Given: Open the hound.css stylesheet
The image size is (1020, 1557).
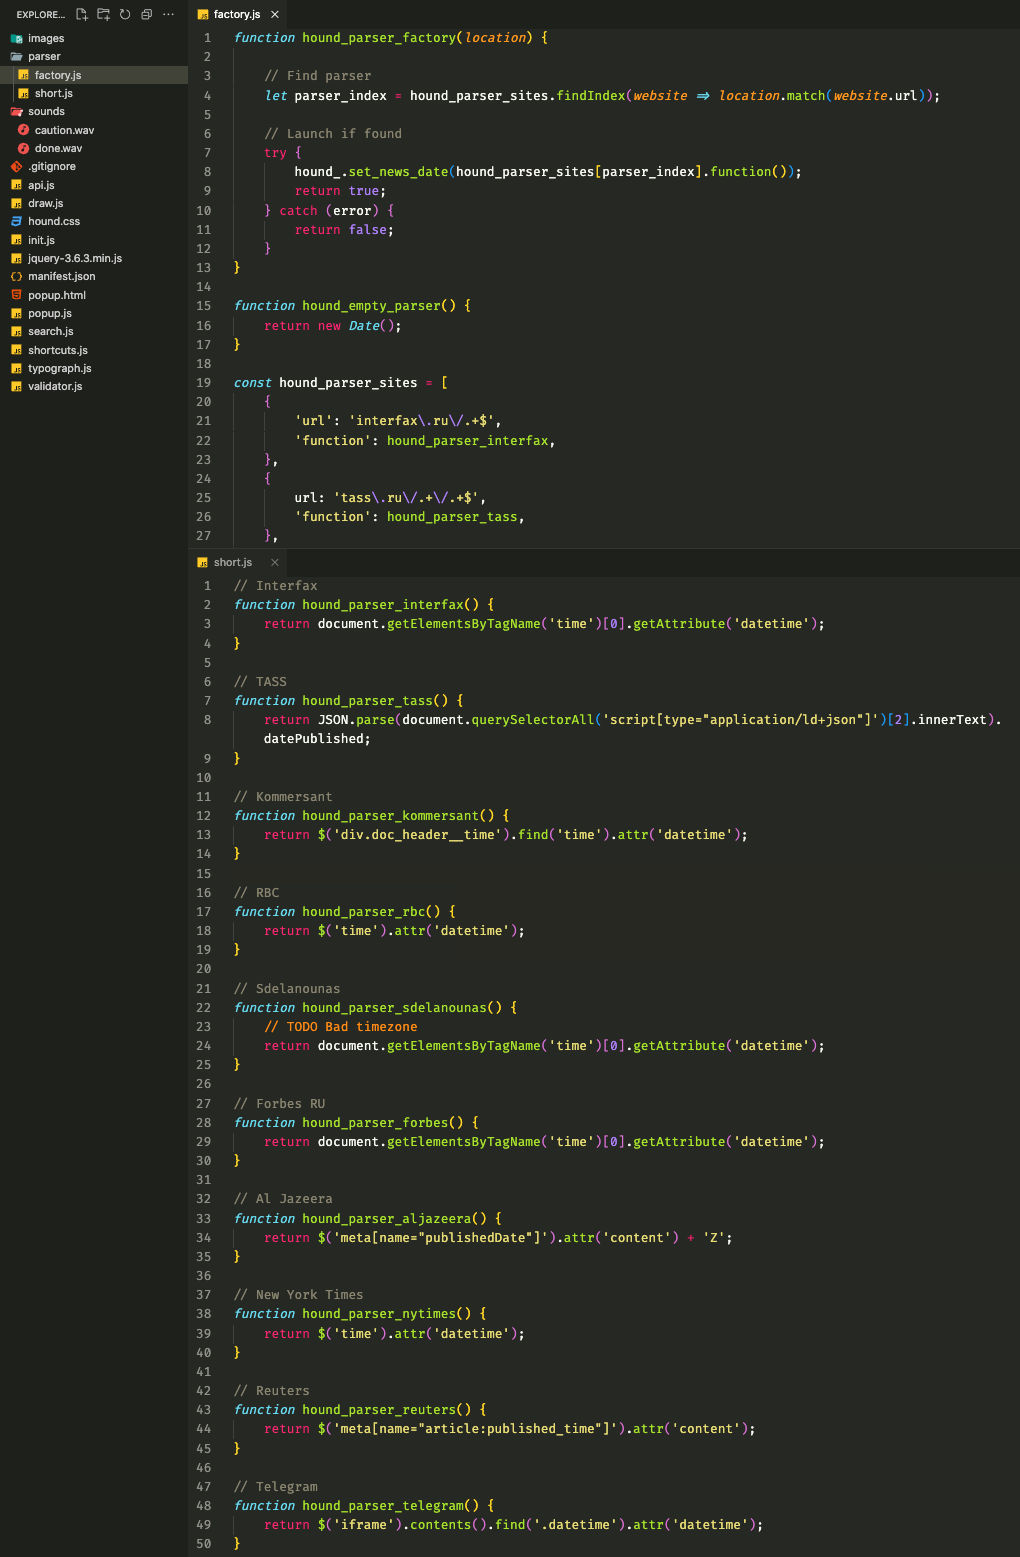Looking at the screenshot, I should (x=94, y=221).
